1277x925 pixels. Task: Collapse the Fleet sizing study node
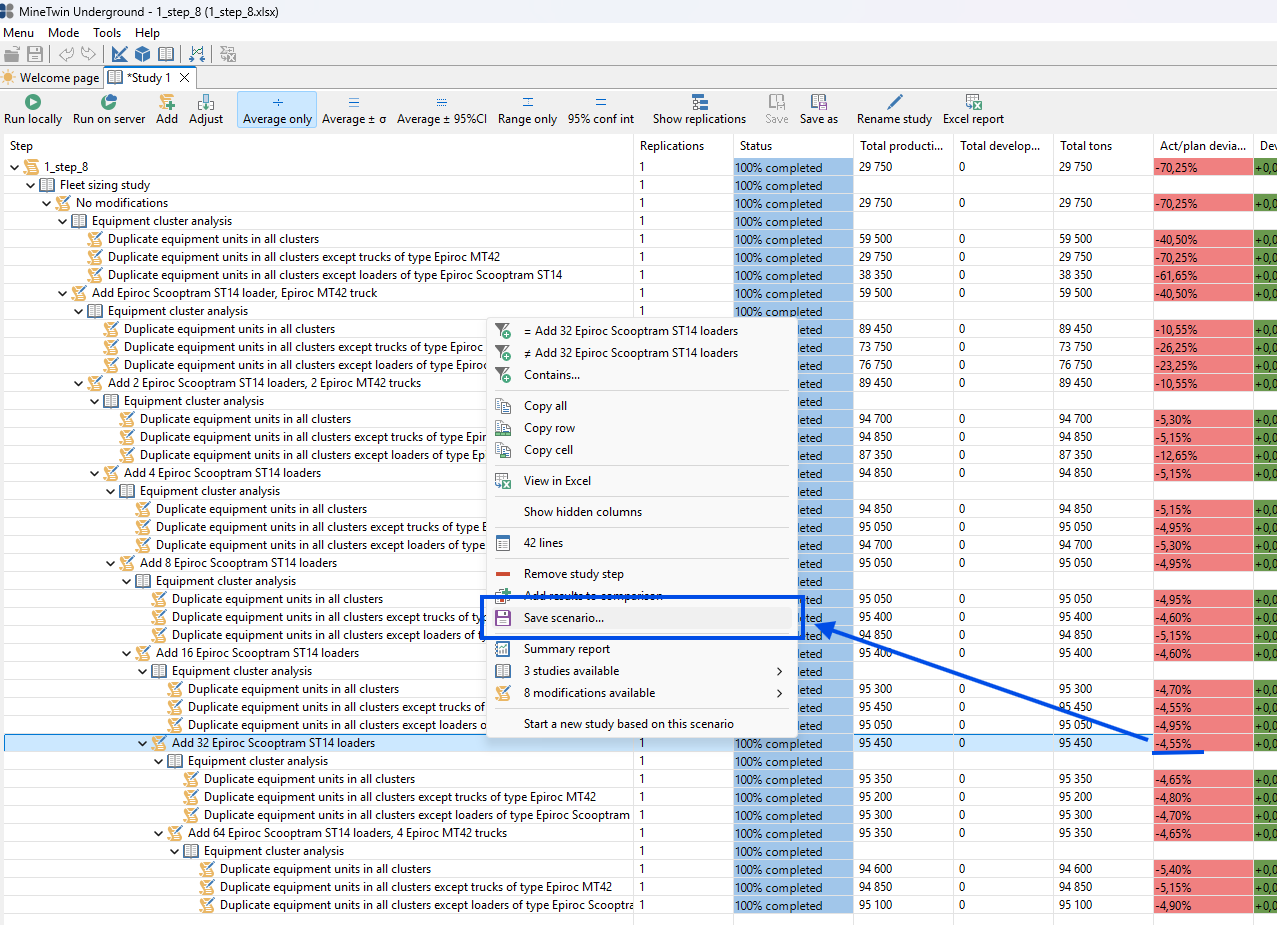(30, 185)
